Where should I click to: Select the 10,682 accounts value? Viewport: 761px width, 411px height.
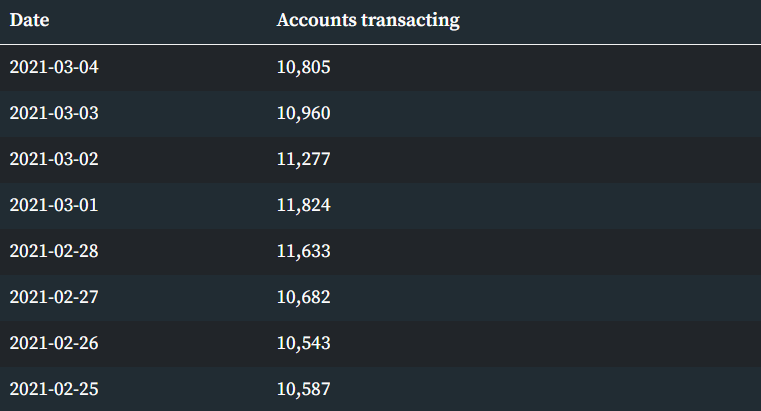tap(303, 297)
